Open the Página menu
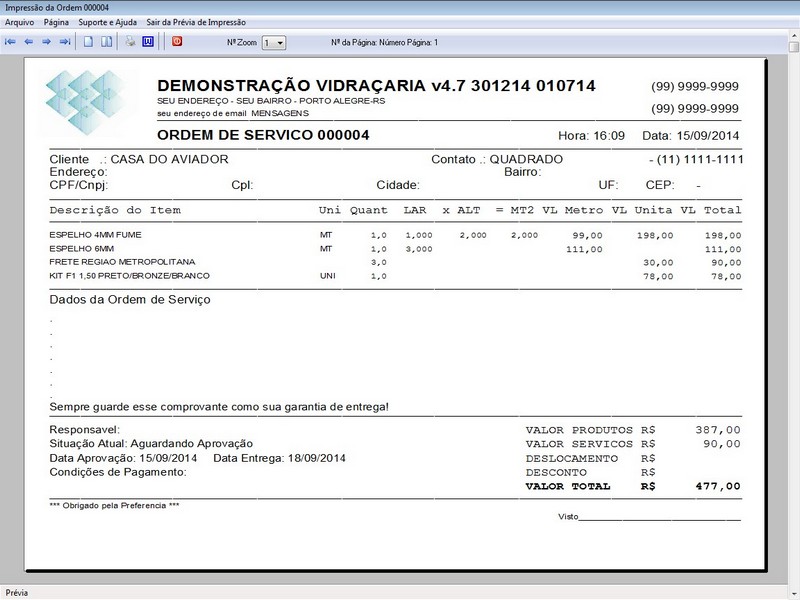800x600 pixels. 56,22
